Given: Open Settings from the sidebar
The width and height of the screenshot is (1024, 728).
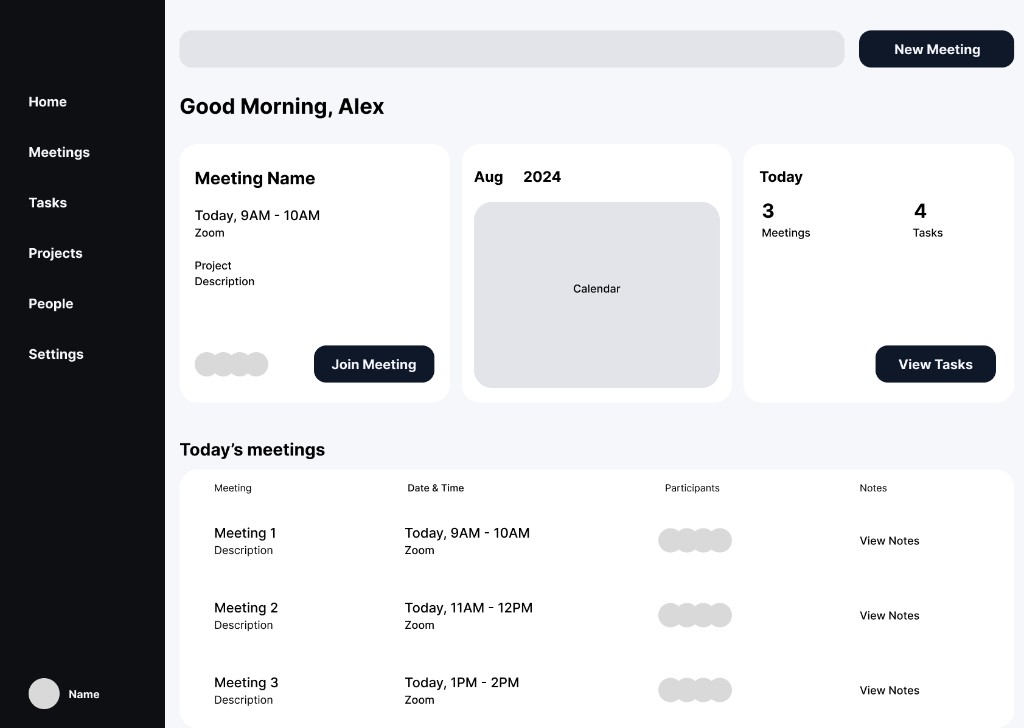Looking at the screenshot, I should 56,354.
